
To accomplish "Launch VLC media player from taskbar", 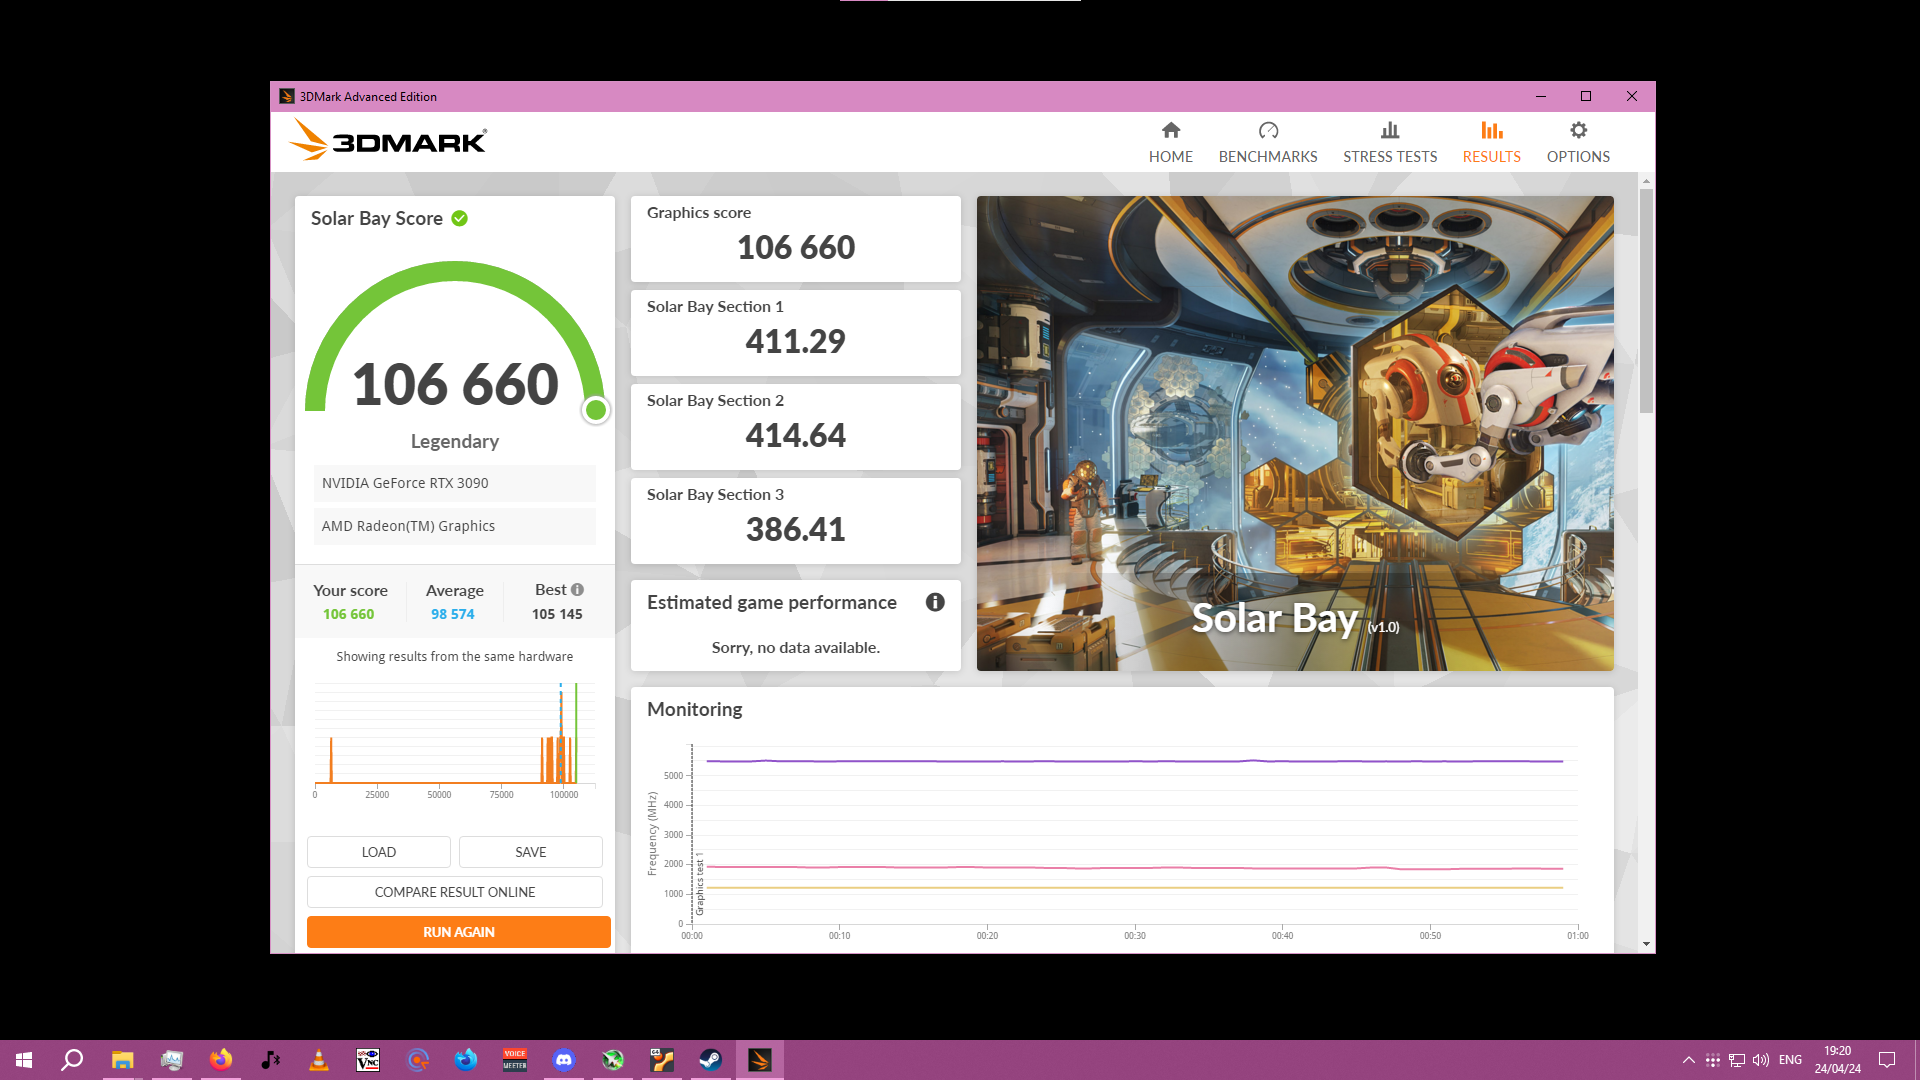I will (319, 1060).
